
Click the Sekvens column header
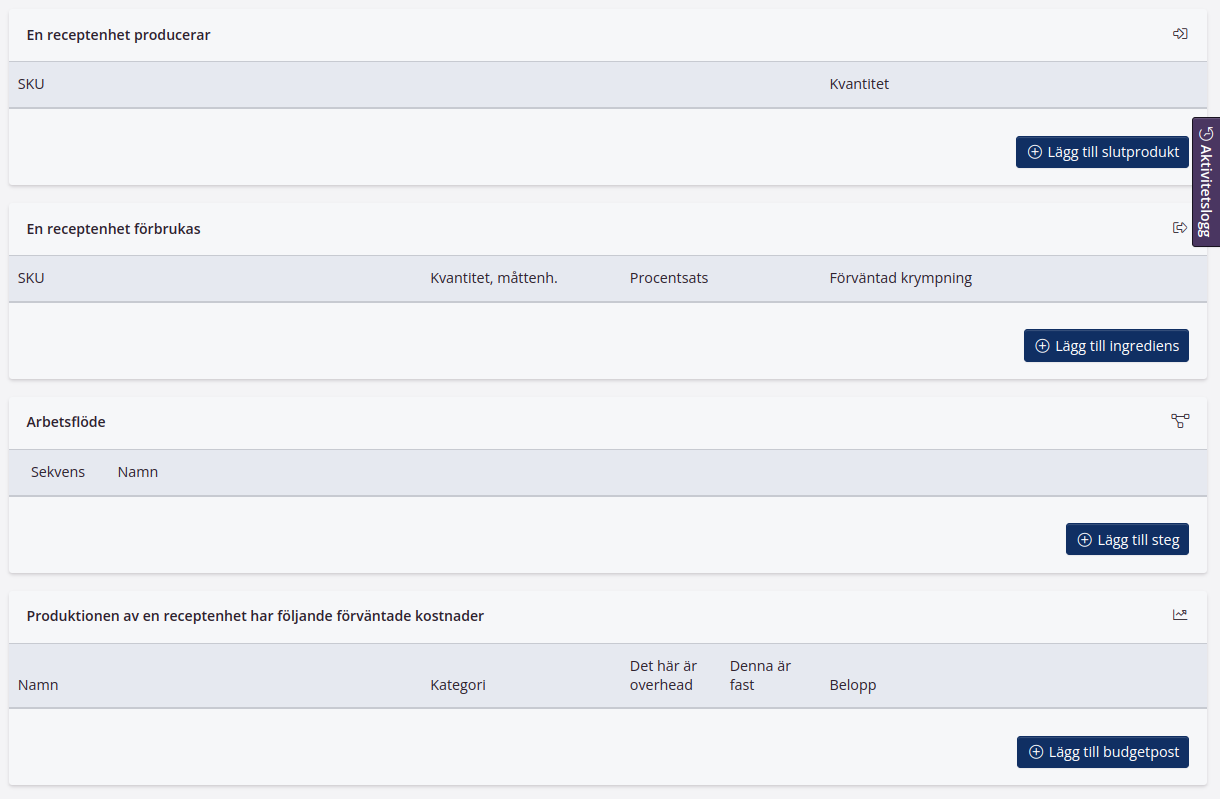58,472
